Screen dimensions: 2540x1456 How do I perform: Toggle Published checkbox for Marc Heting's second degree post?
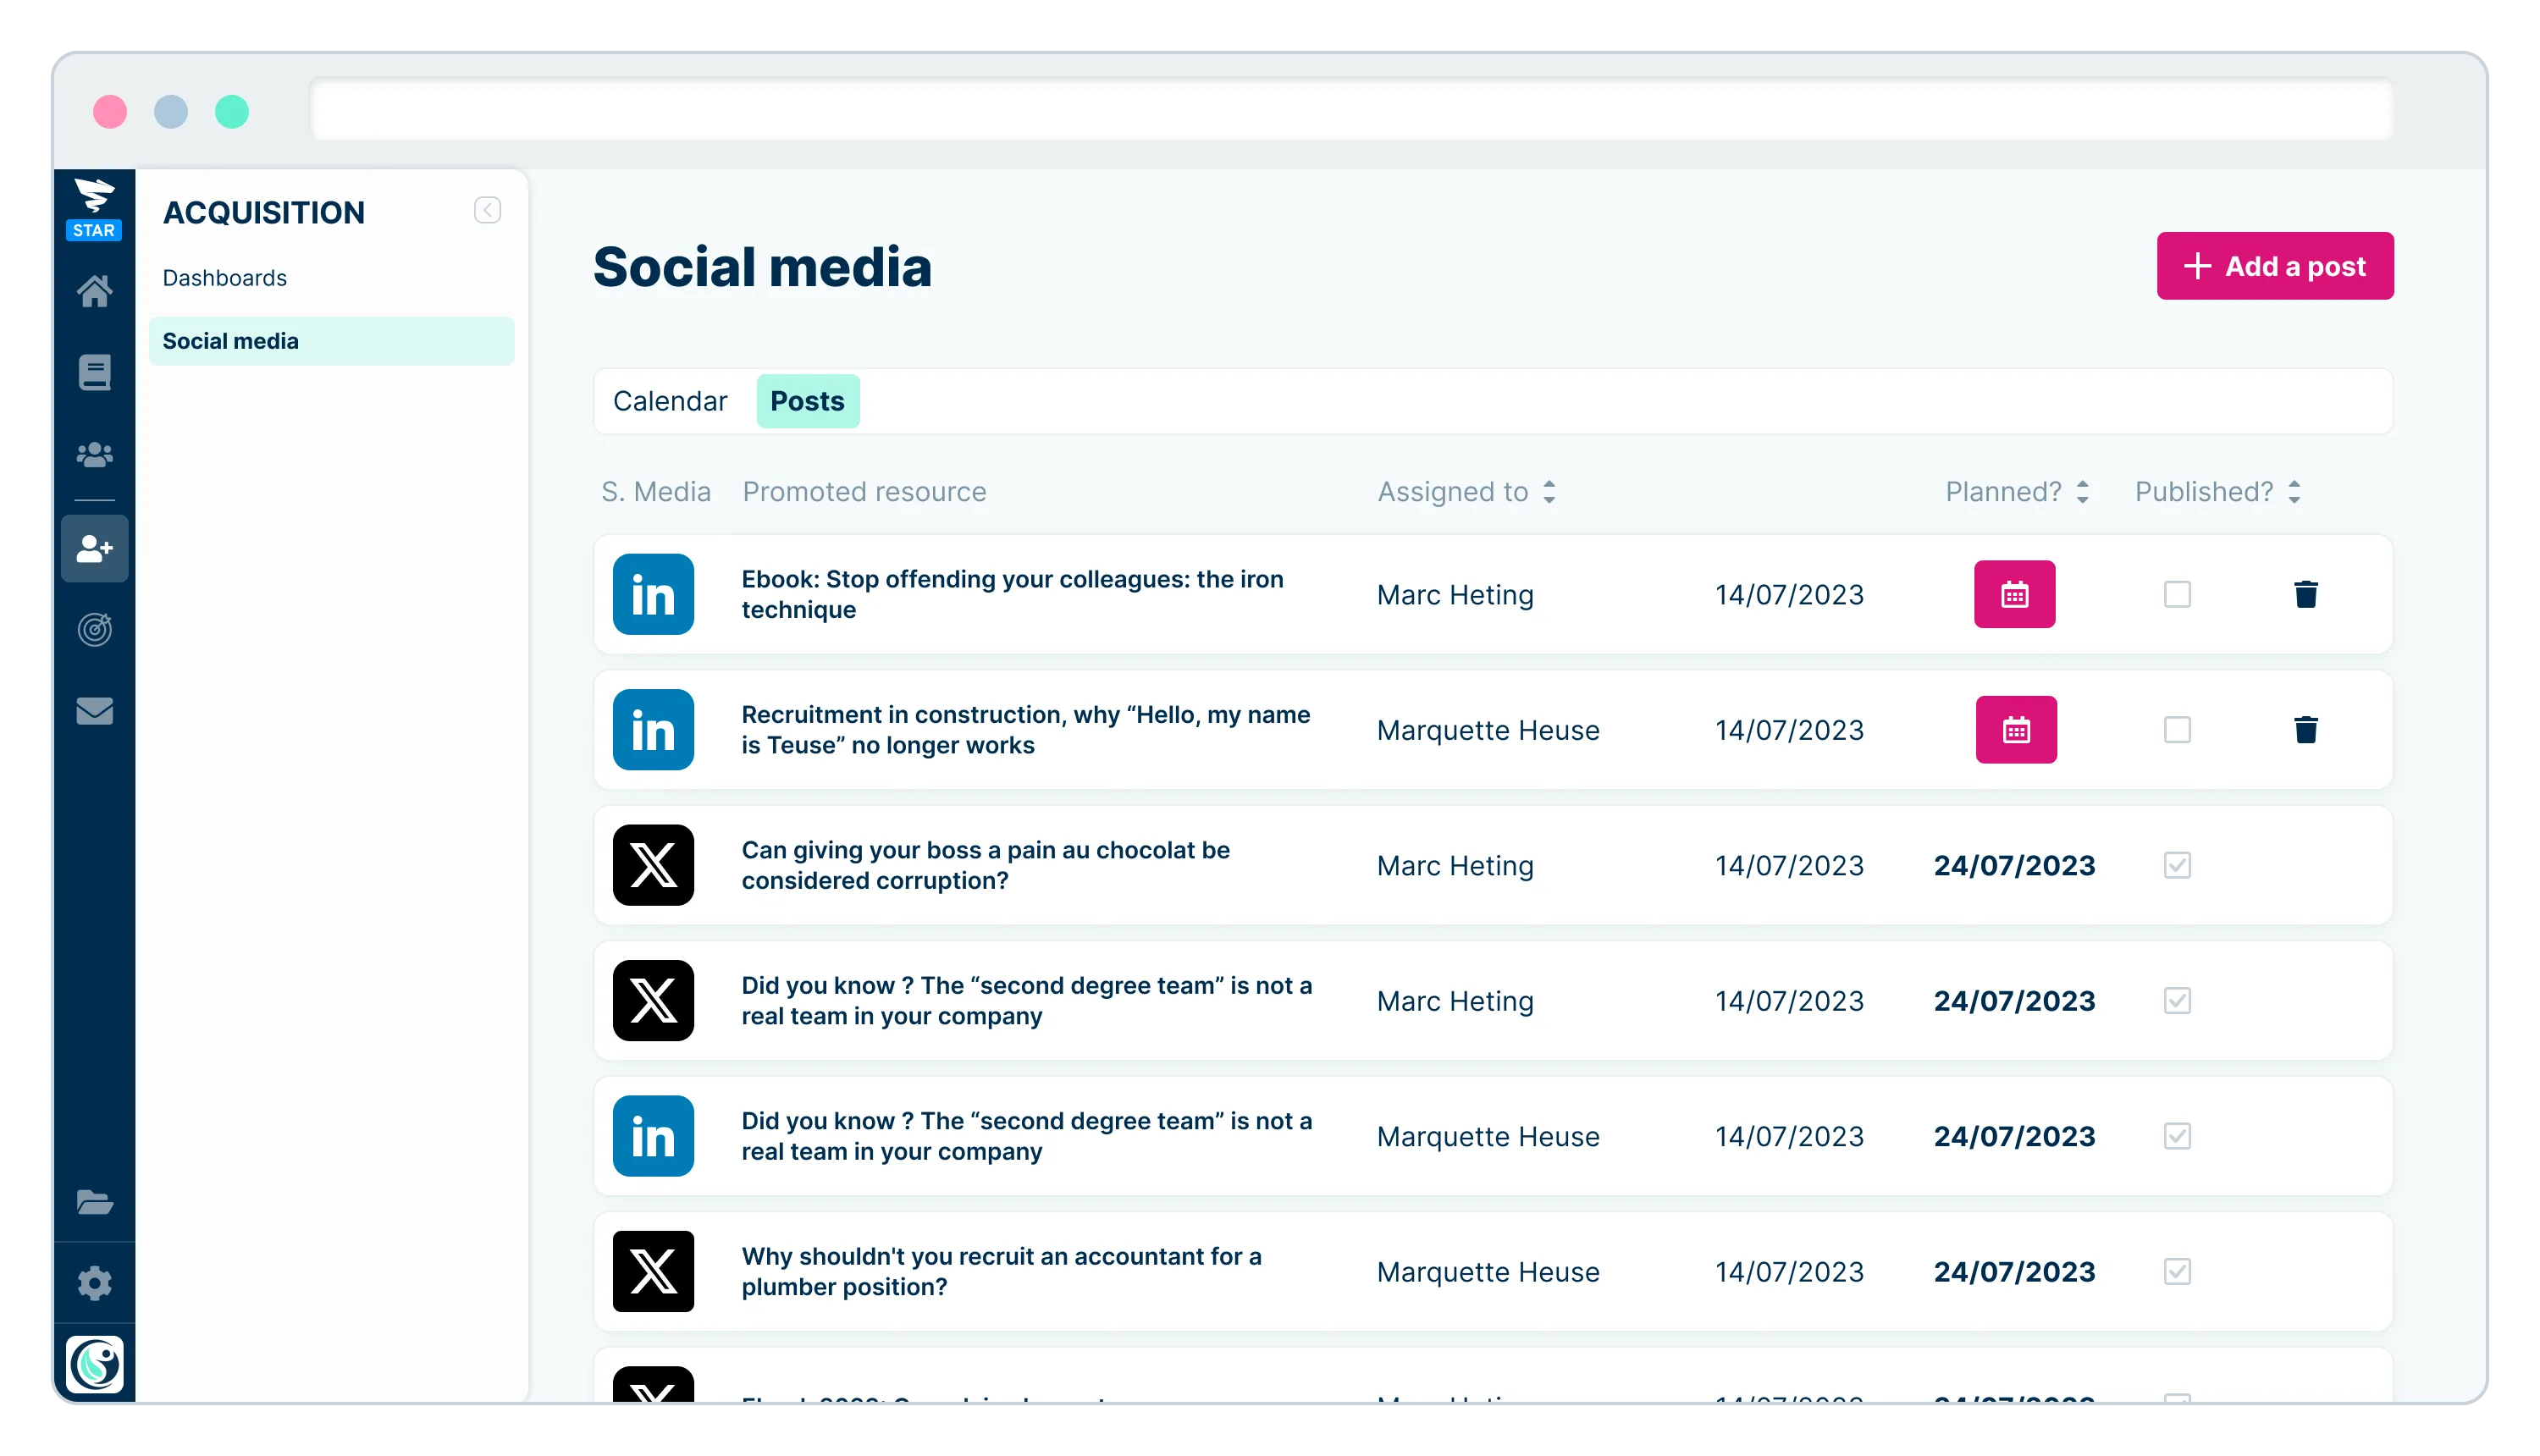coord(2177,1000)
